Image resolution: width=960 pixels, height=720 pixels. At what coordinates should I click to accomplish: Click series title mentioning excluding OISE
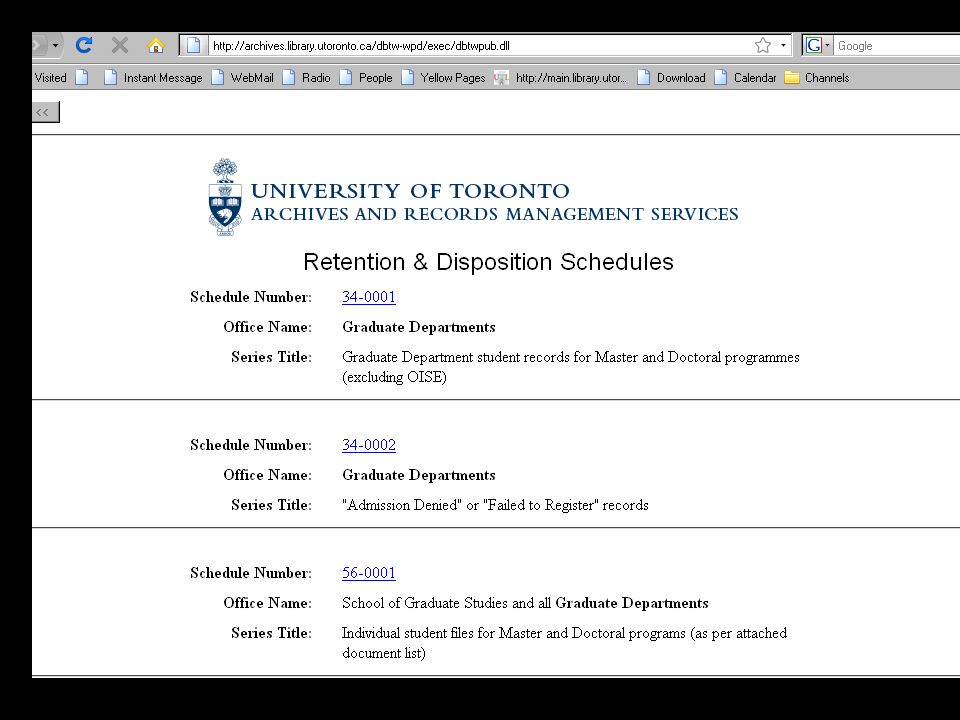[x=571, y=367]
